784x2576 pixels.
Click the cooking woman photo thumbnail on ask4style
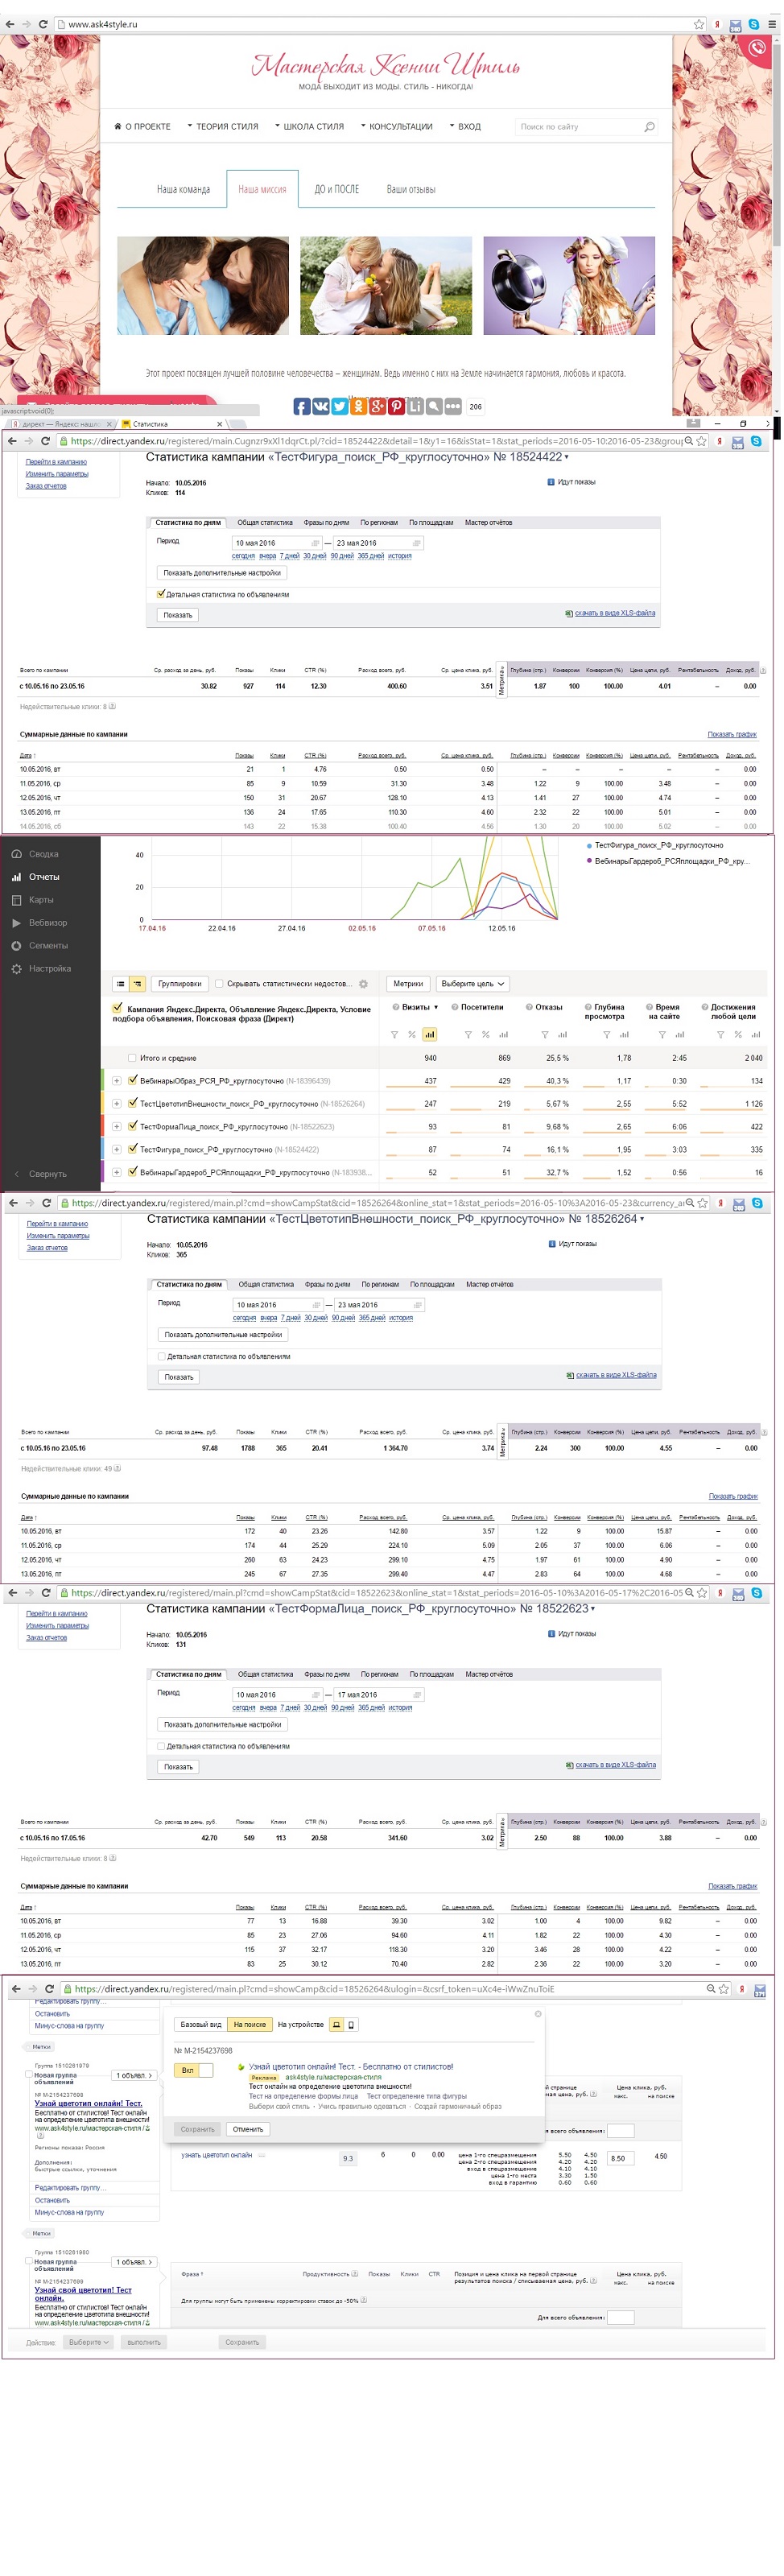pyautogui.click(x=570, y=286)
